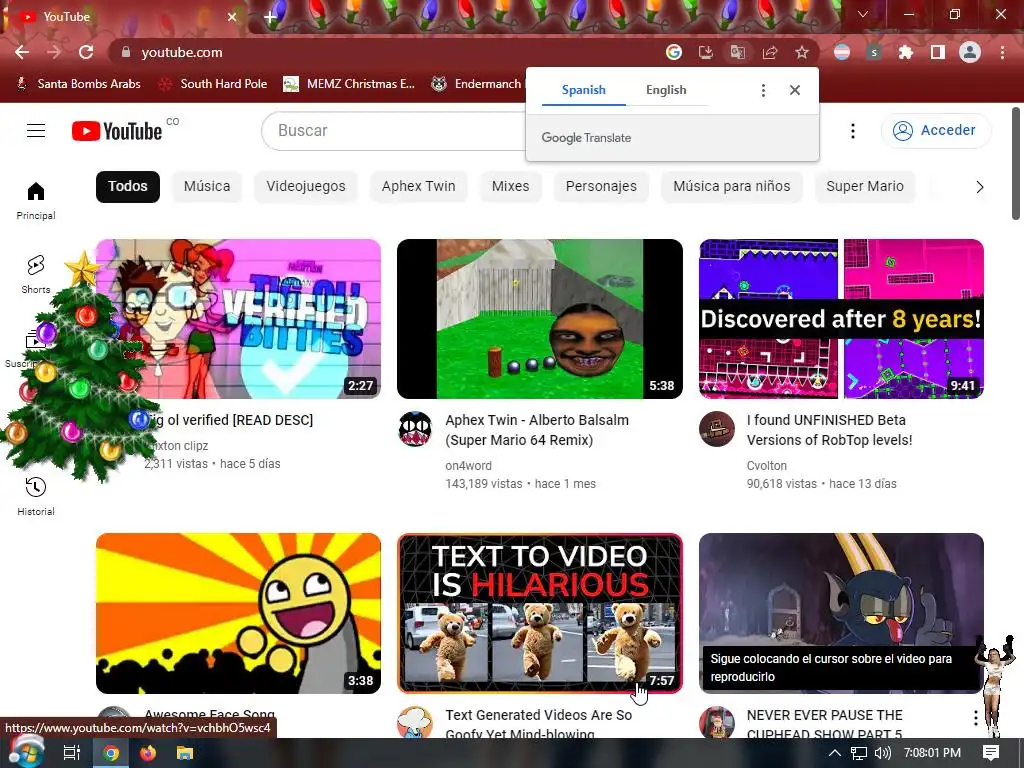Open Historial in sidebar
Screen dimensions: 1024x768
pos(36,496)
